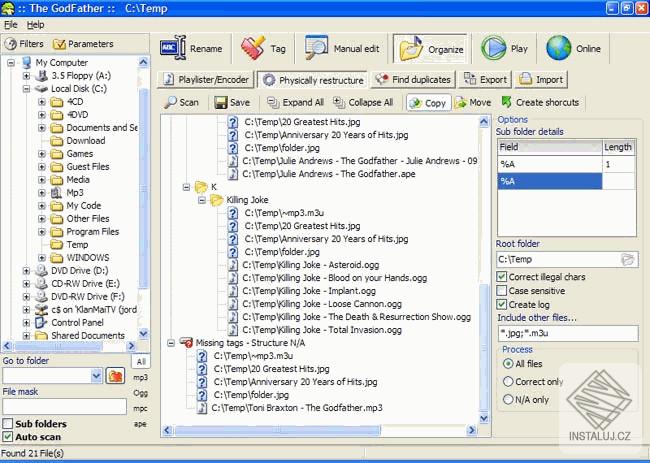Screen dimensions: 650x463
Task: Select the Shared Documents folder
Action: 87,335
